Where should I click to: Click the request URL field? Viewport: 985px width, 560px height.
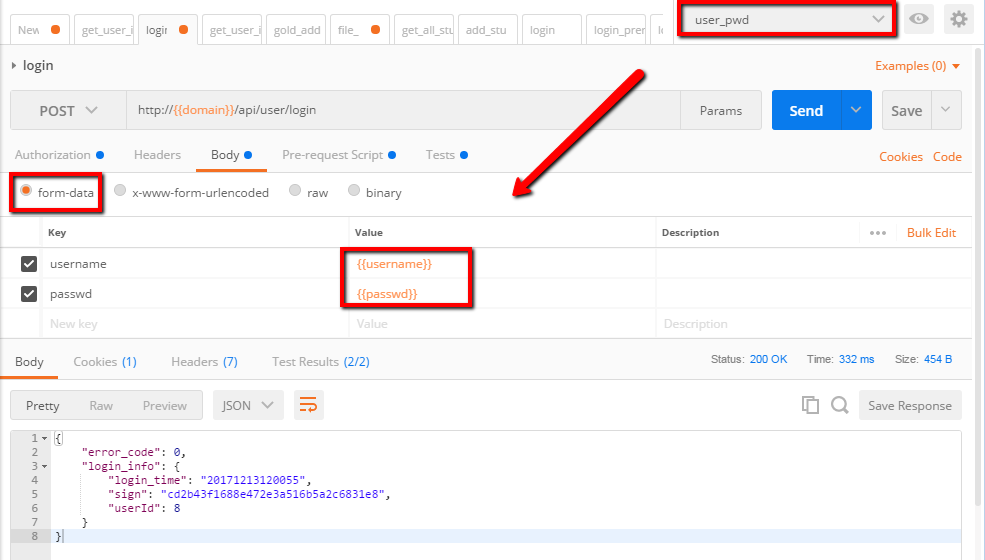click(x=403, y=111)
